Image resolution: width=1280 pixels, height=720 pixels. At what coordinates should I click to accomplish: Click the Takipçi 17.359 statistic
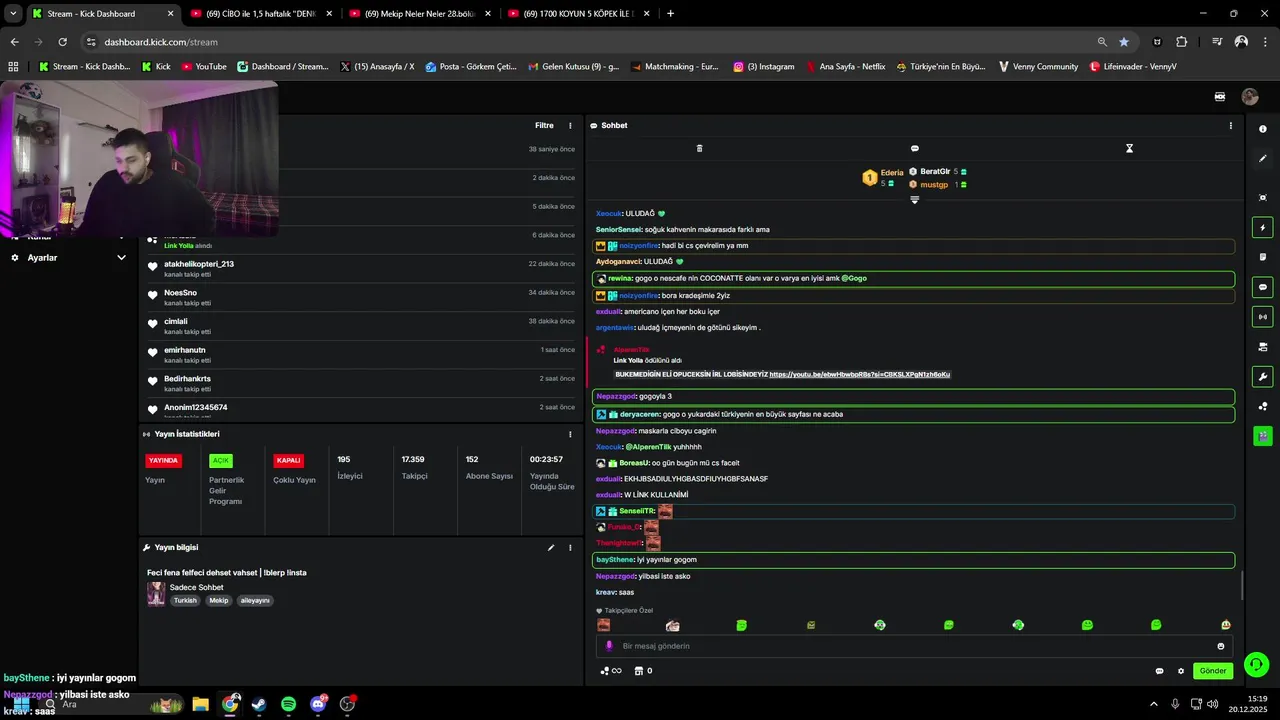[414, 468]
